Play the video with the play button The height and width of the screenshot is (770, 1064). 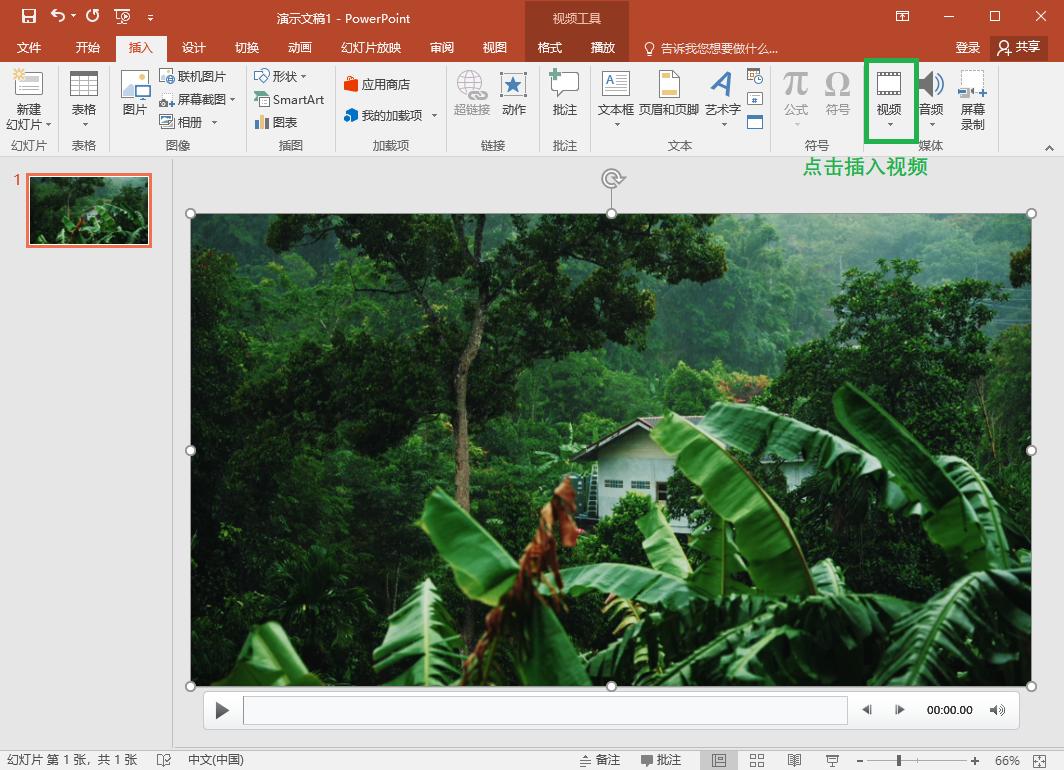click(x=222, y=710)
